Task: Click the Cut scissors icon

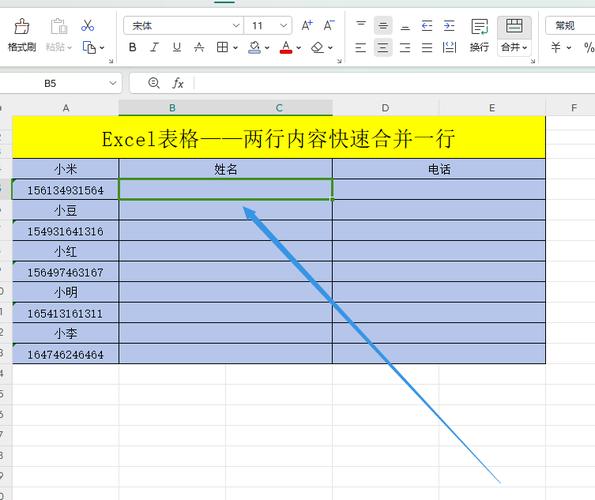Action: click(88, 26)
